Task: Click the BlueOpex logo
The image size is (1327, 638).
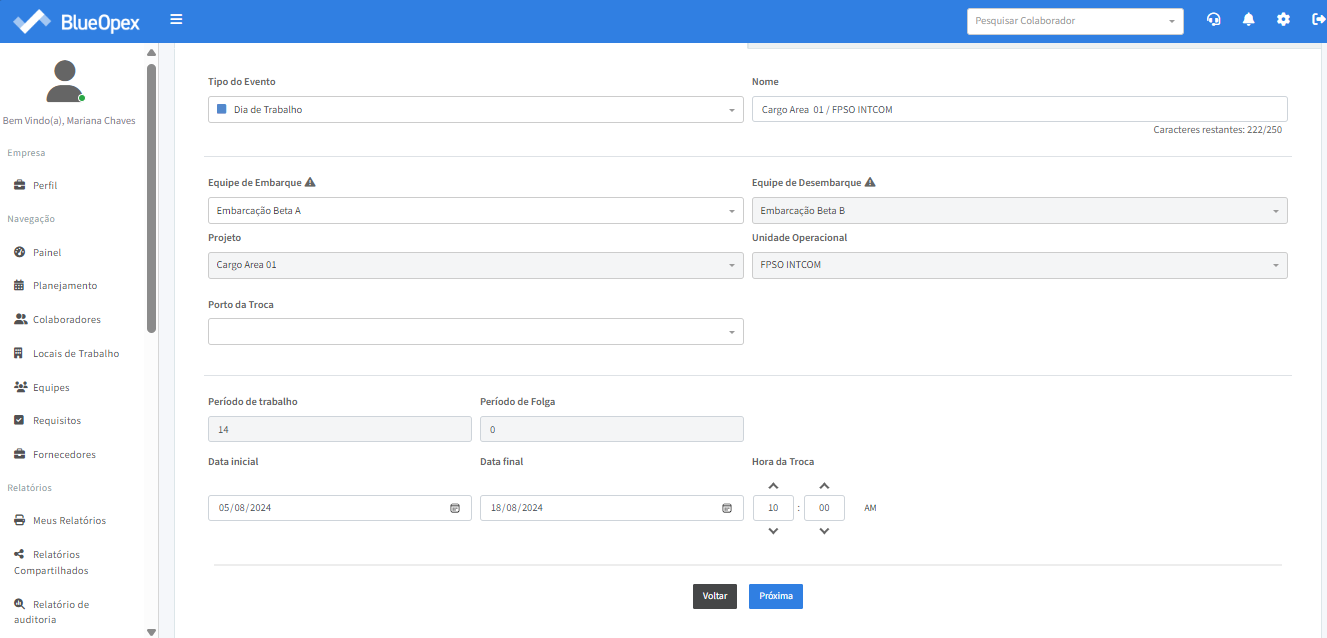Action: [x=77, y=20]
